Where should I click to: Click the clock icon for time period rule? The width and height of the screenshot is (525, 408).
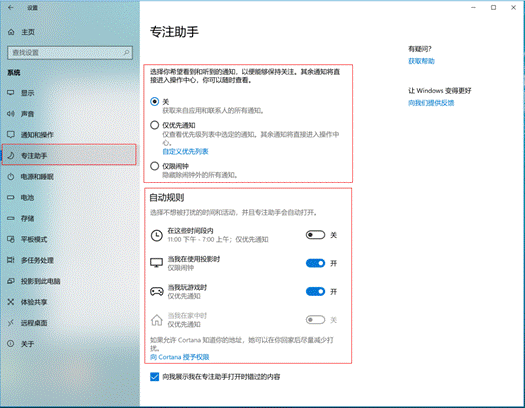156,235
